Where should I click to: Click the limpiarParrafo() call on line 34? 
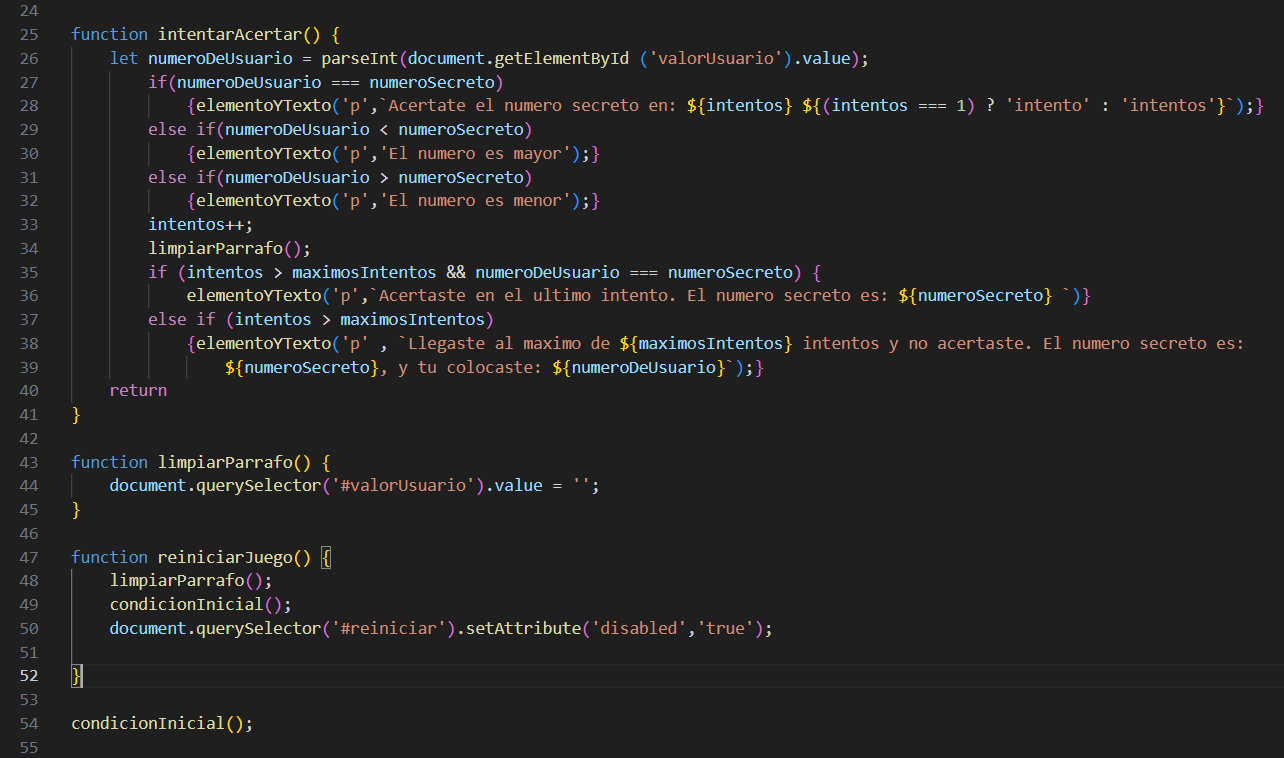click(230, 248)
